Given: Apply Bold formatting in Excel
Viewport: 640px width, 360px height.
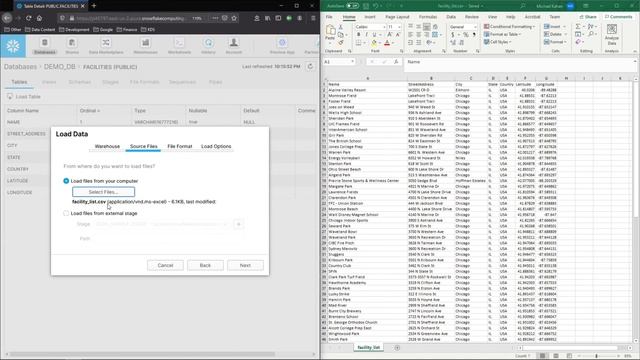Looking at the screenshot, I should coord(358,35).
